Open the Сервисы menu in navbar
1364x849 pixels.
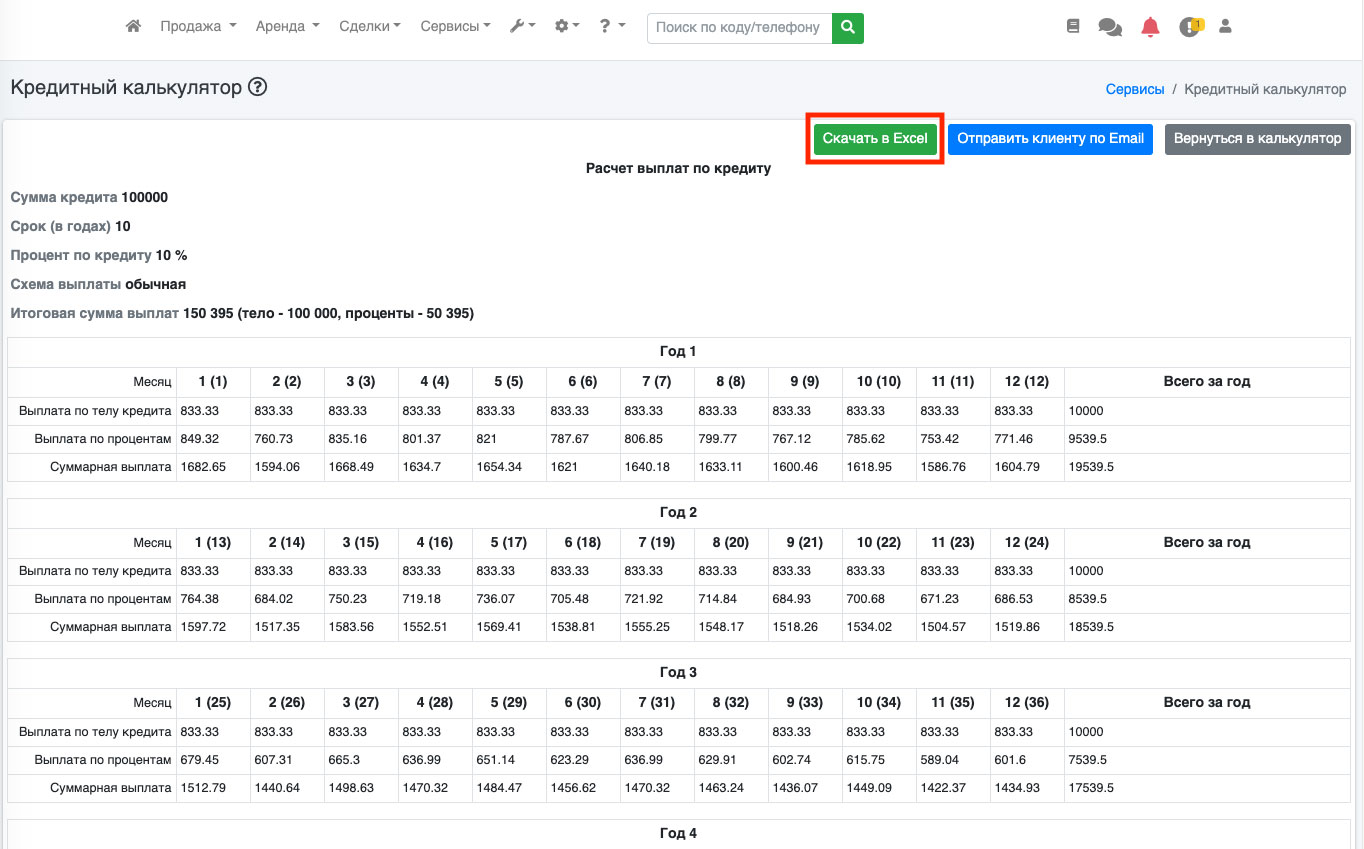coord(455,27)
